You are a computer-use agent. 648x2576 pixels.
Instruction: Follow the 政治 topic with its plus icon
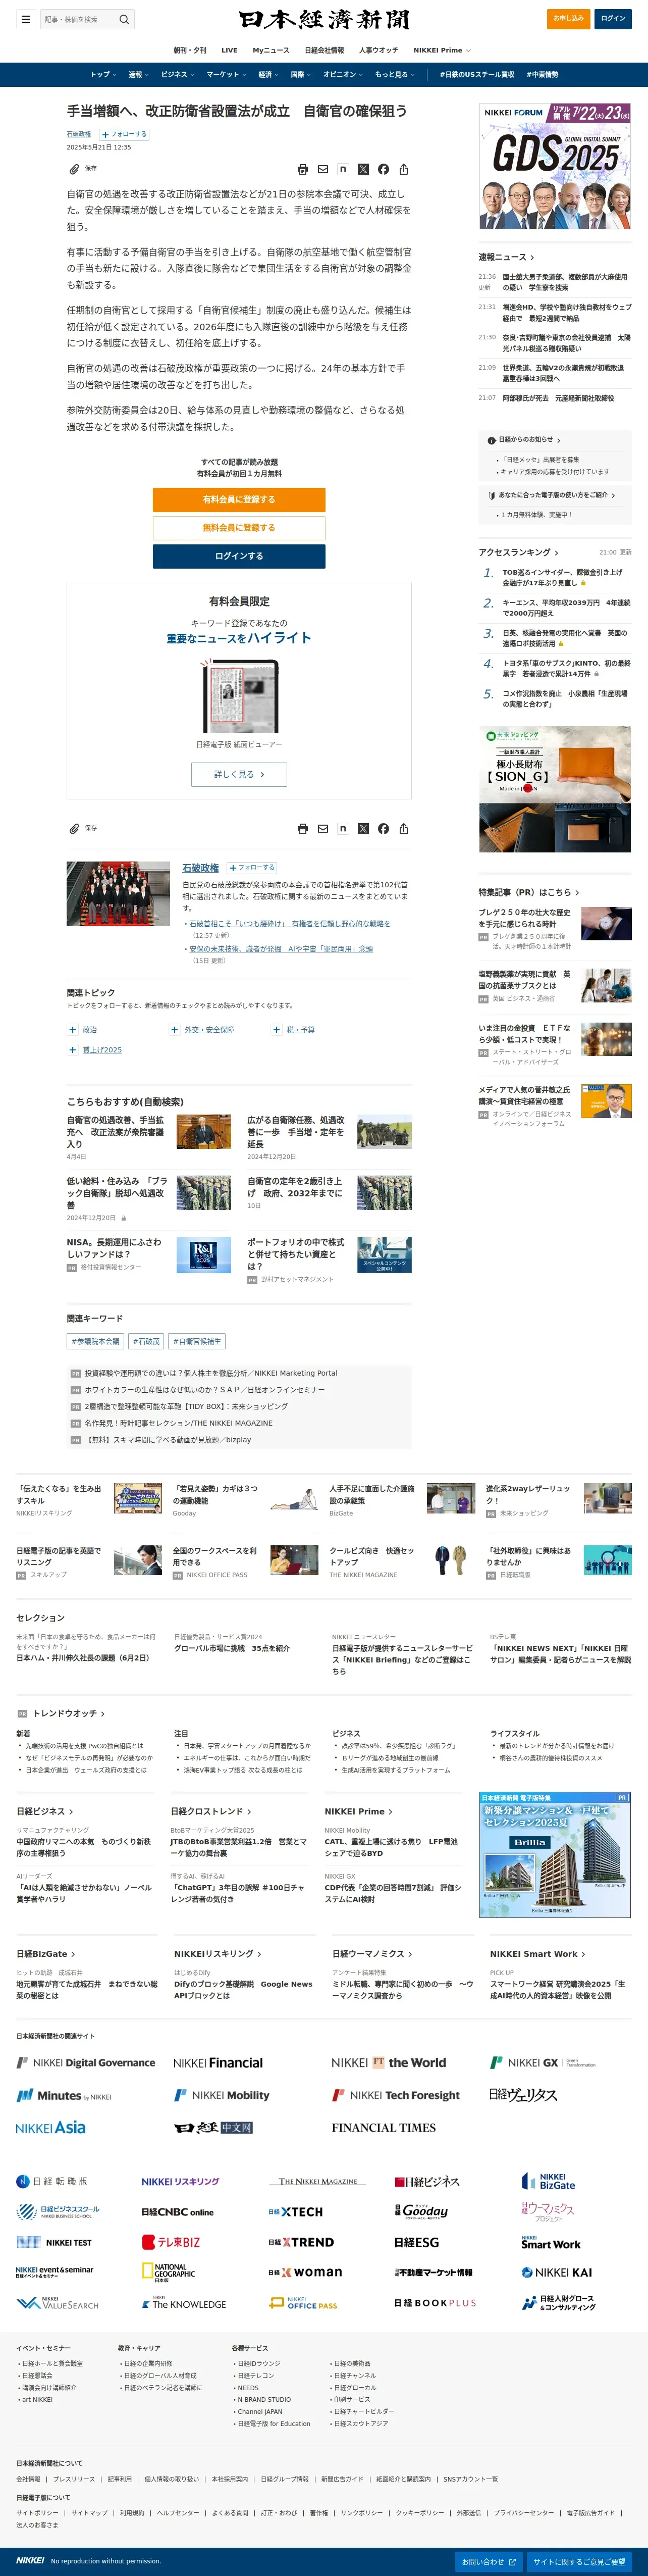tap(72, 1029)
